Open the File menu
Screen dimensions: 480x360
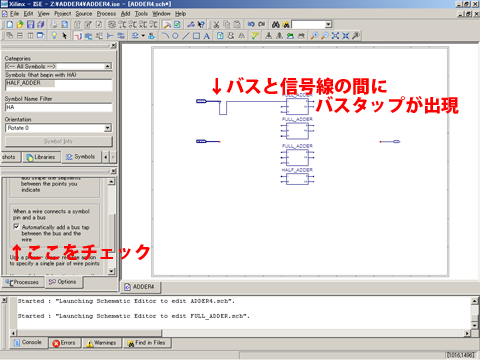coord(14,14)
